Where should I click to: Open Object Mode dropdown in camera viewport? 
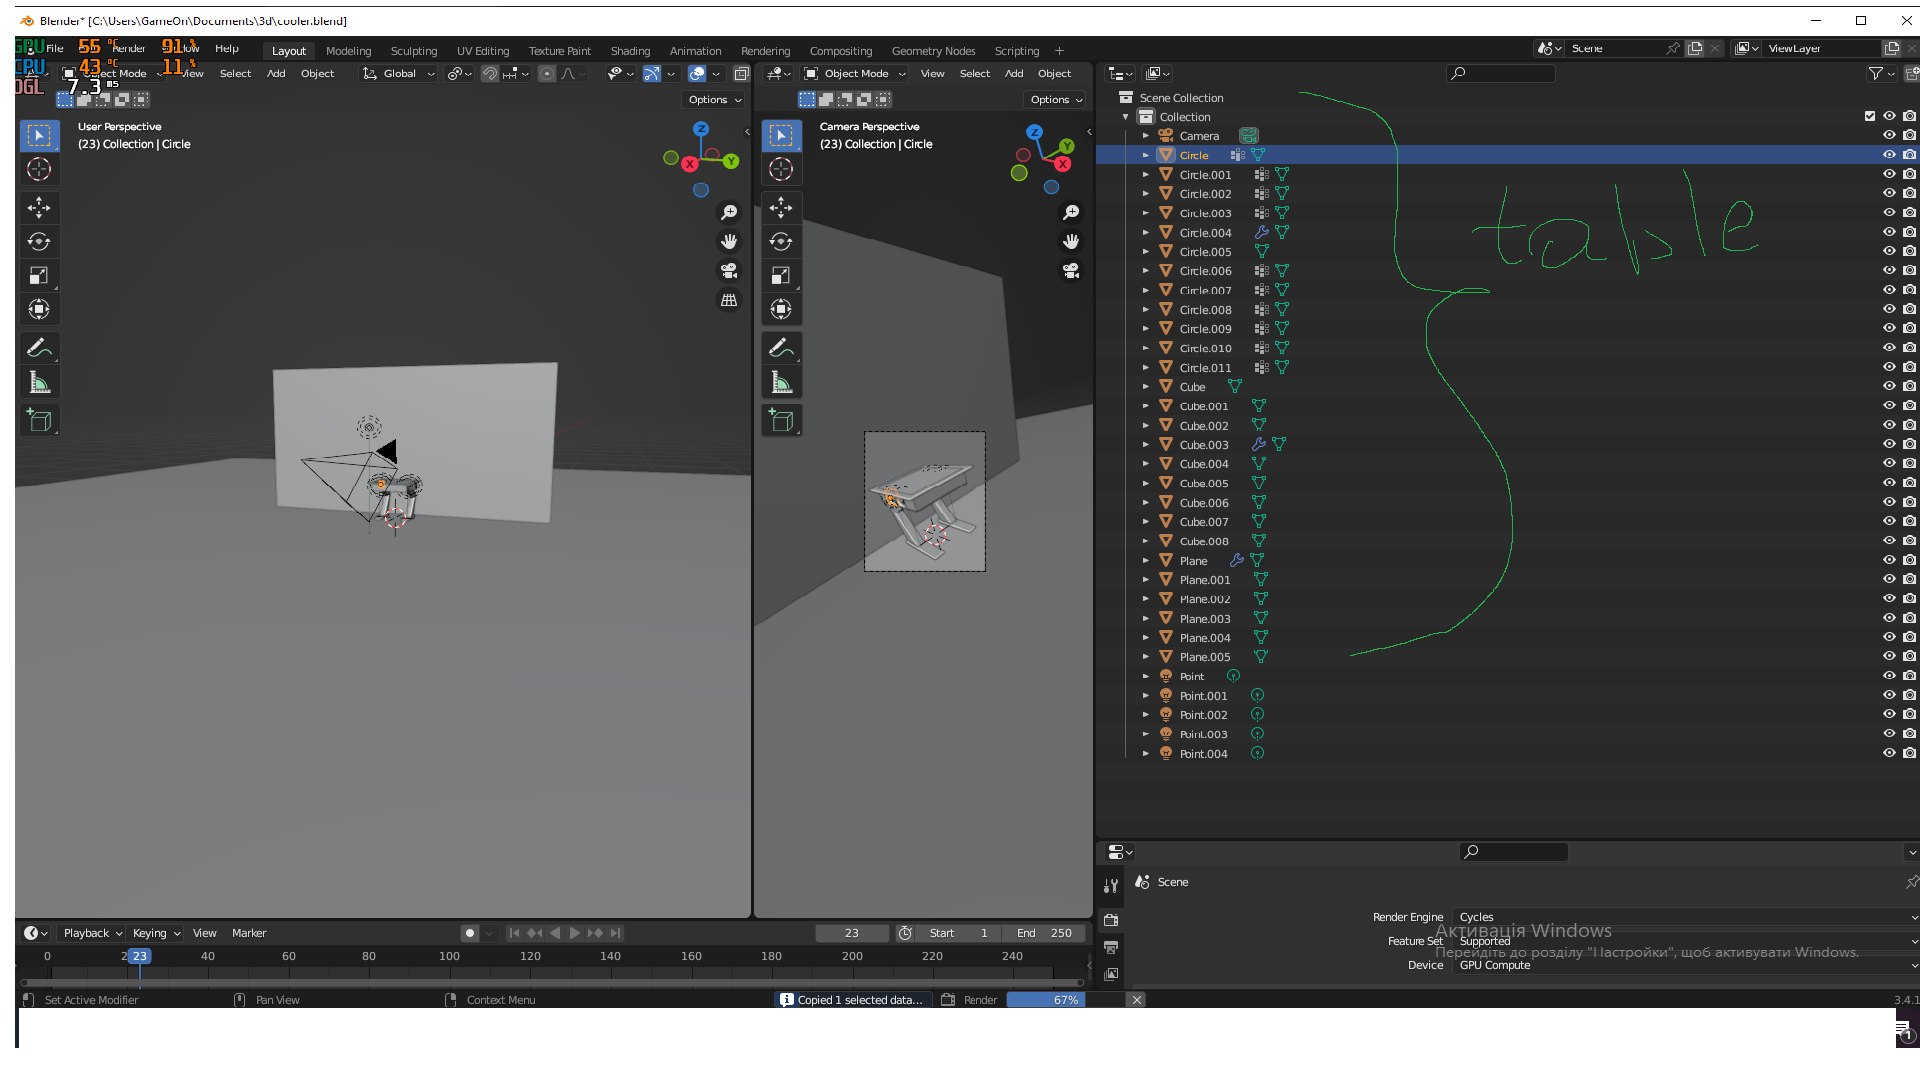coord(855,73)
